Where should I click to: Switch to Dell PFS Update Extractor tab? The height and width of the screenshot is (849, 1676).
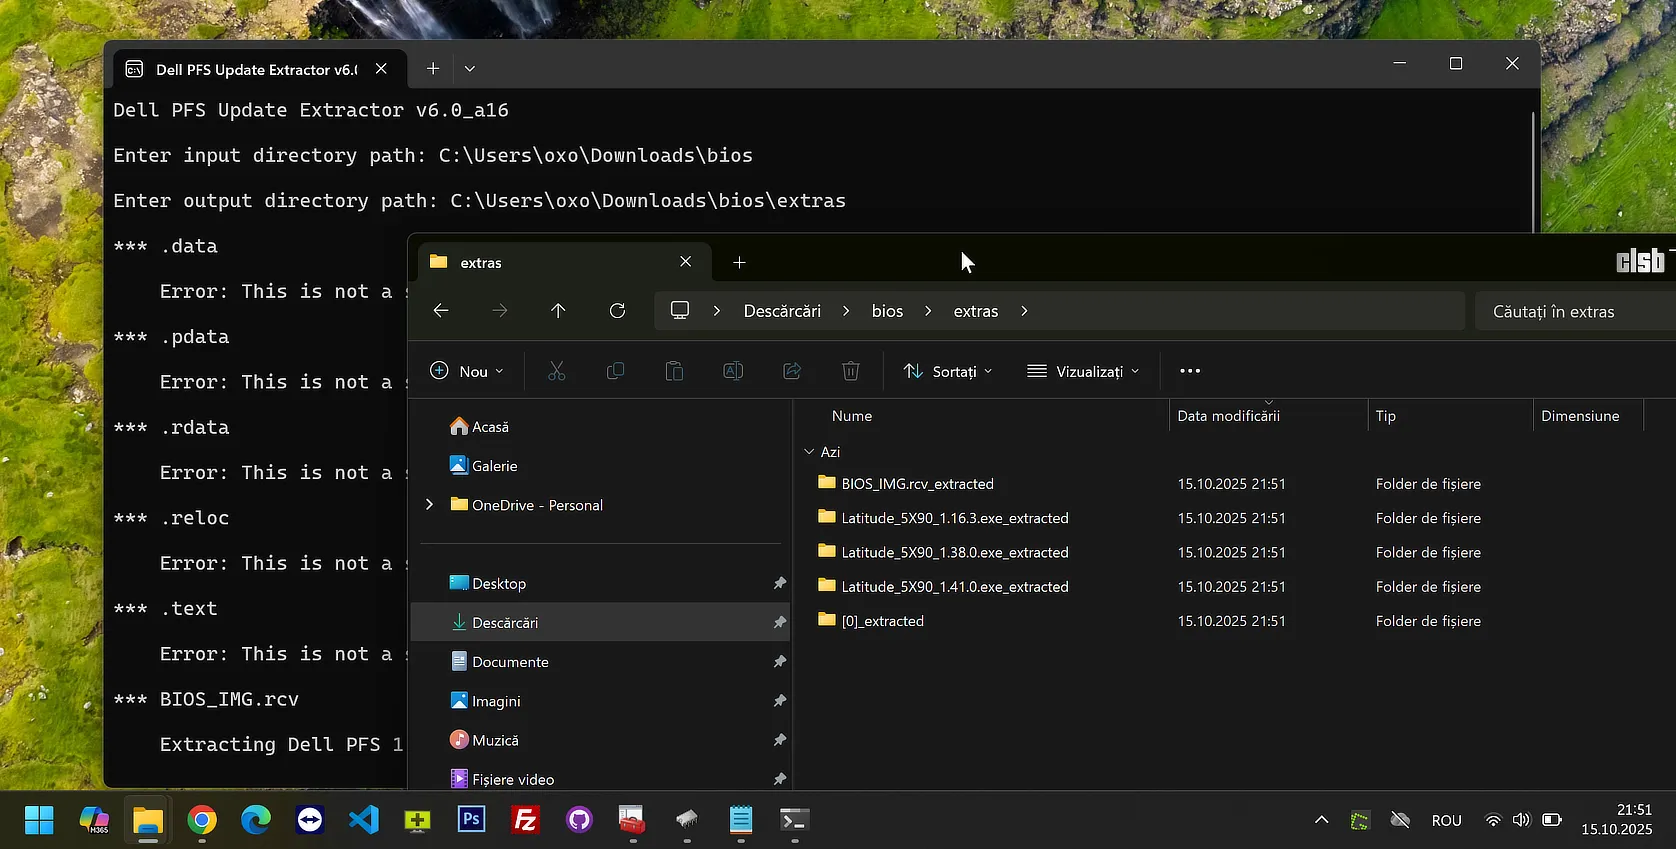(x=255, y=69)
